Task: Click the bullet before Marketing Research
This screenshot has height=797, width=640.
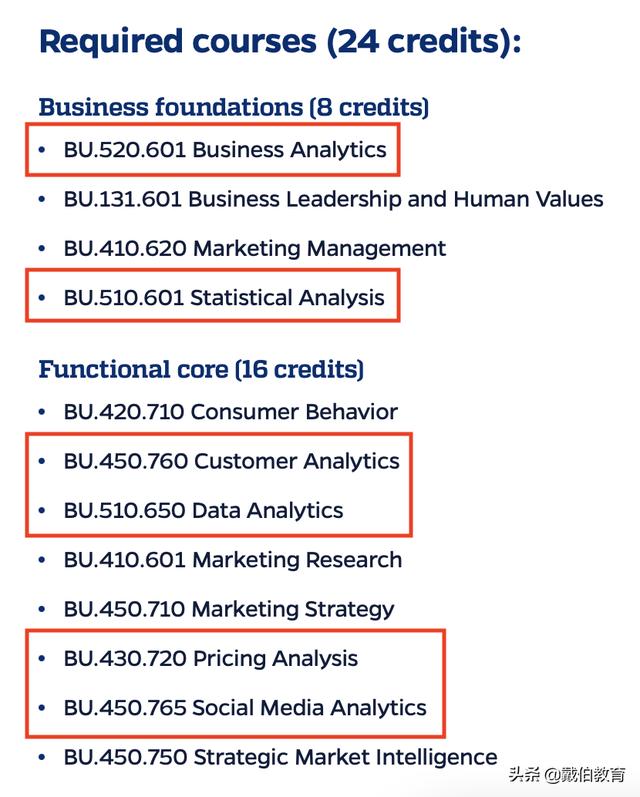Action: pyautogui.click(x=42, y=560)
